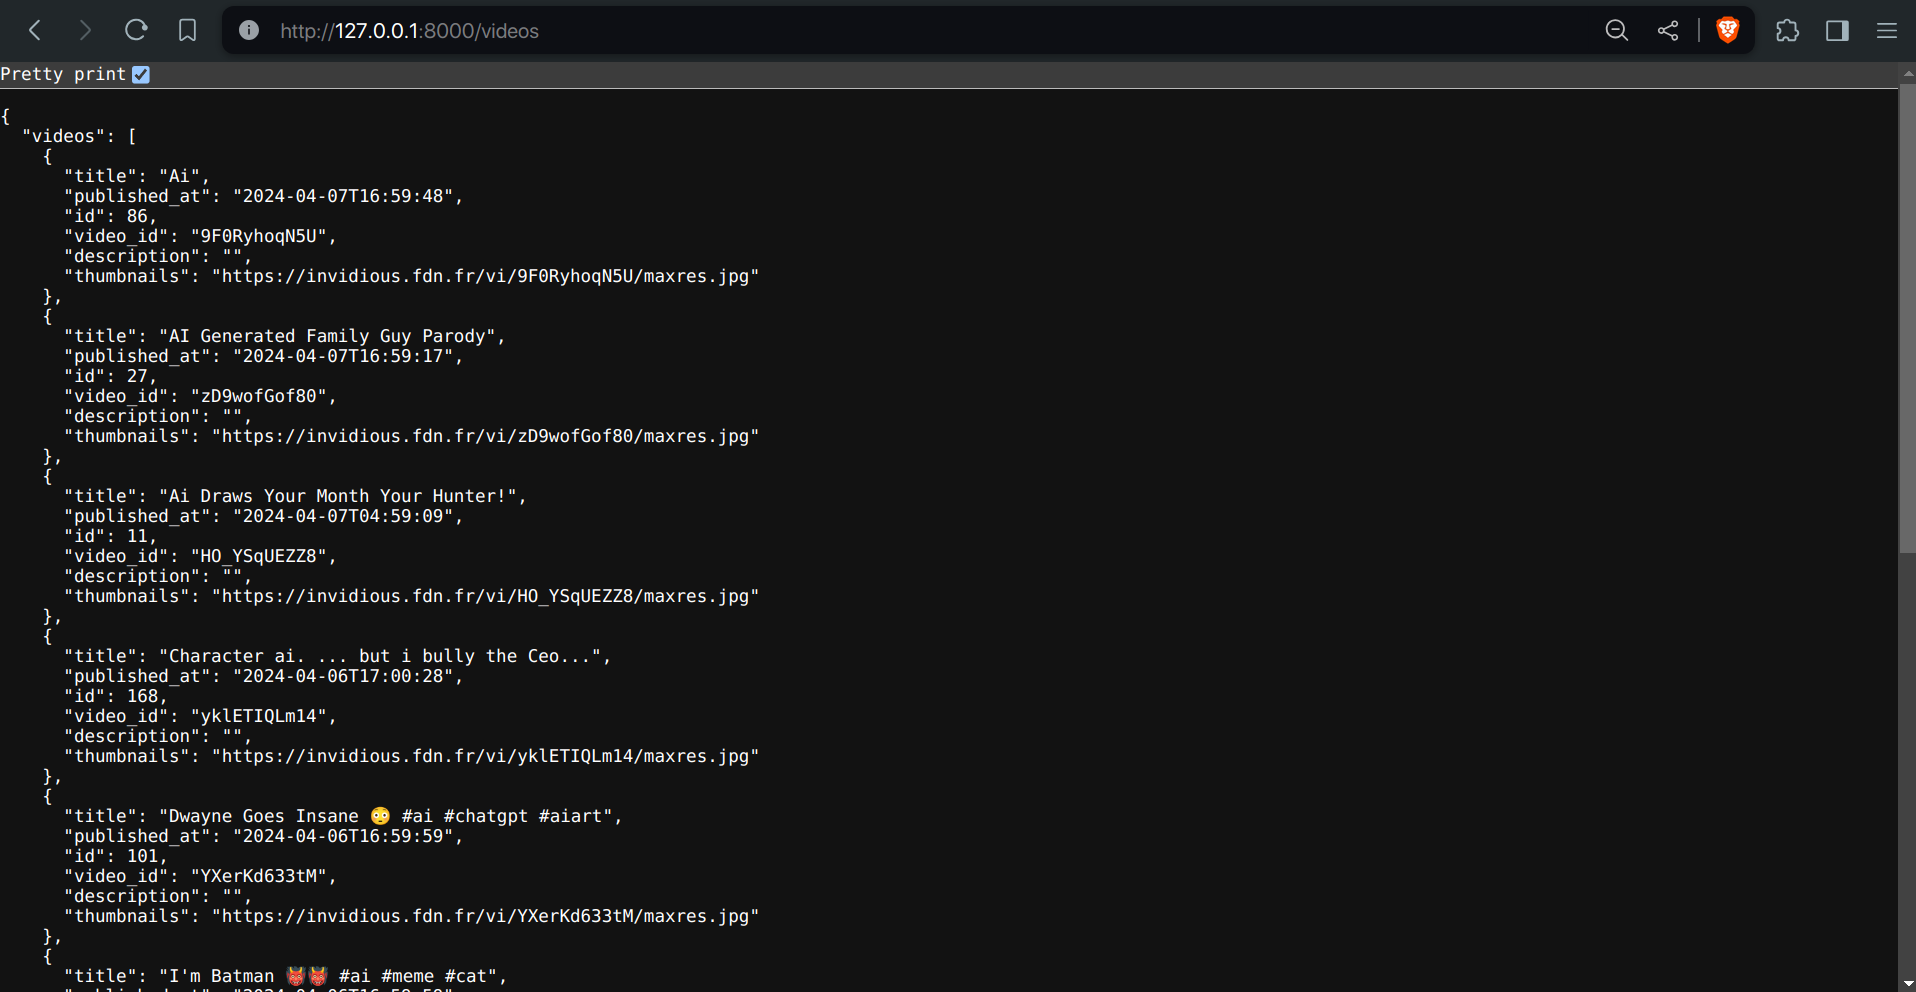Click the thumbnails URL for yklETIQLm14
The width and height of the screenshot is (1916, 992).
[485, 756]
